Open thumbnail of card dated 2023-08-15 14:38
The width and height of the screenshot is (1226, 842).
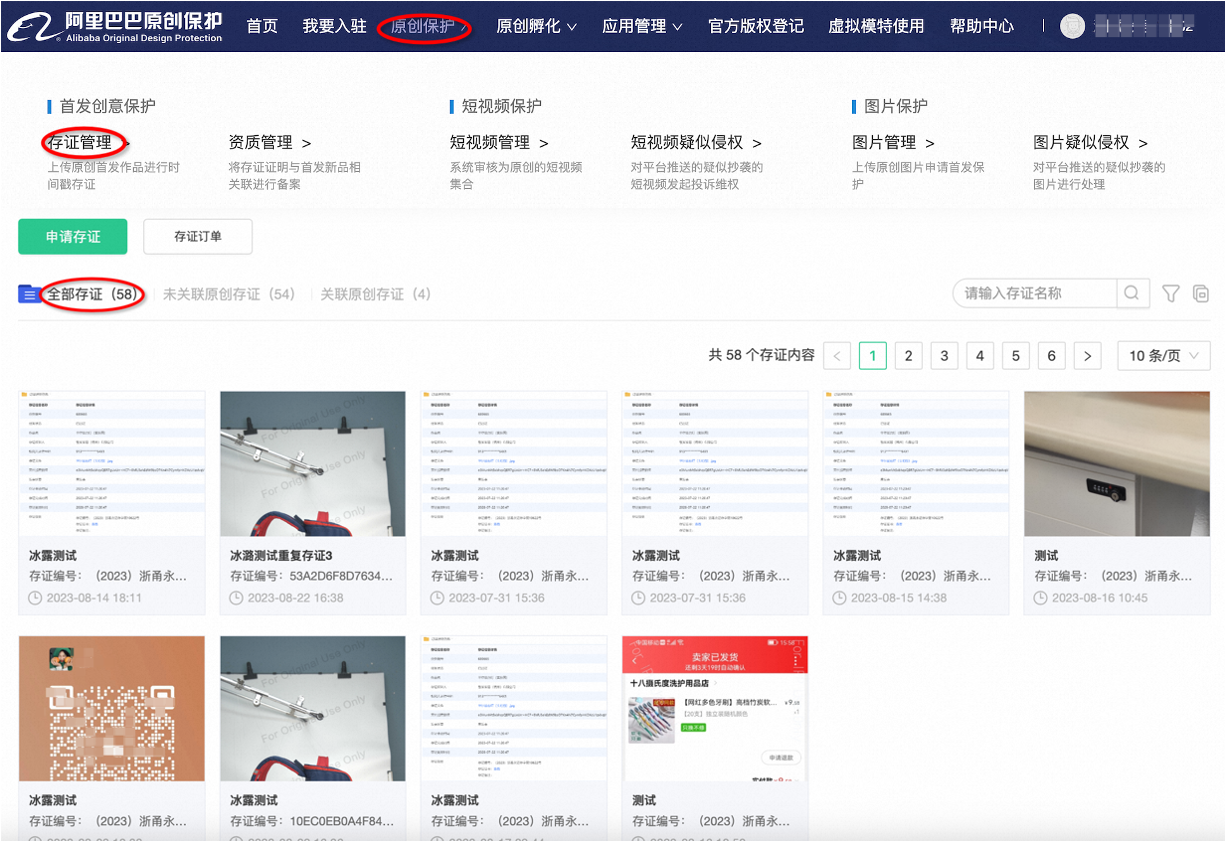(916, 463)
